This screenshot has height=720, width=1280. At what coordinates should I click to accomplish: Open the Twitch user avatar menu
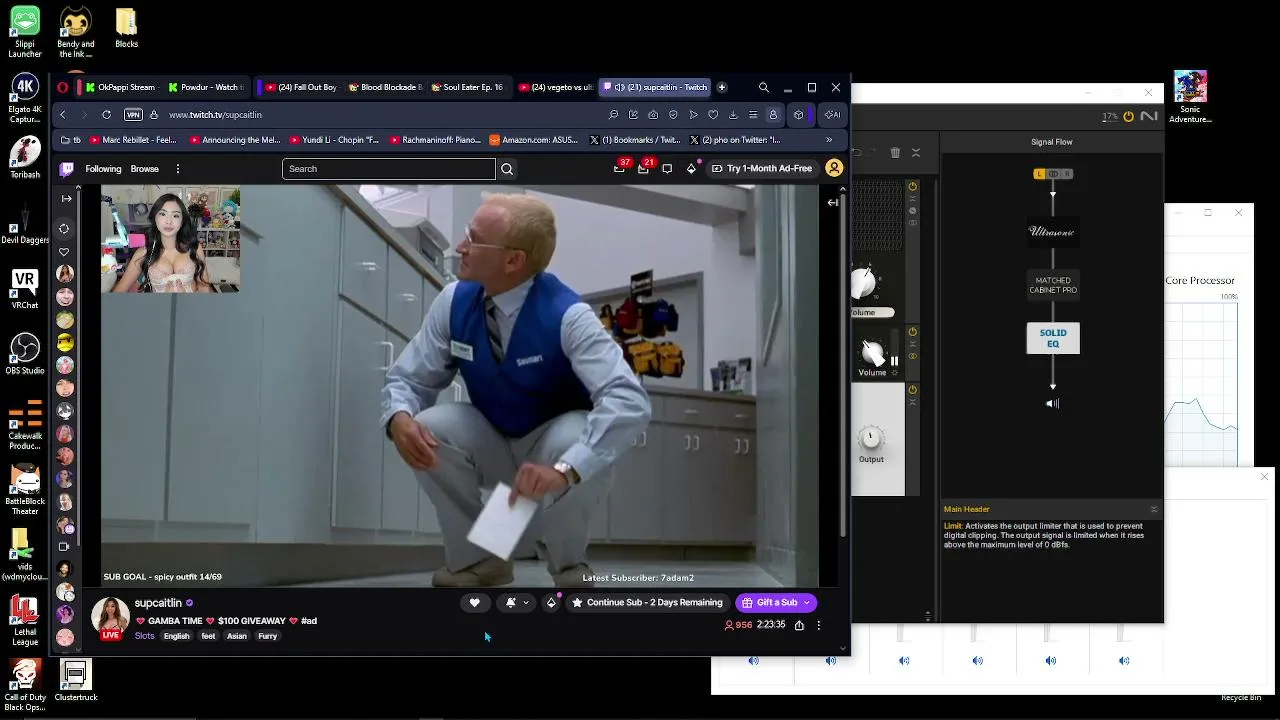(x=834, y=168)
